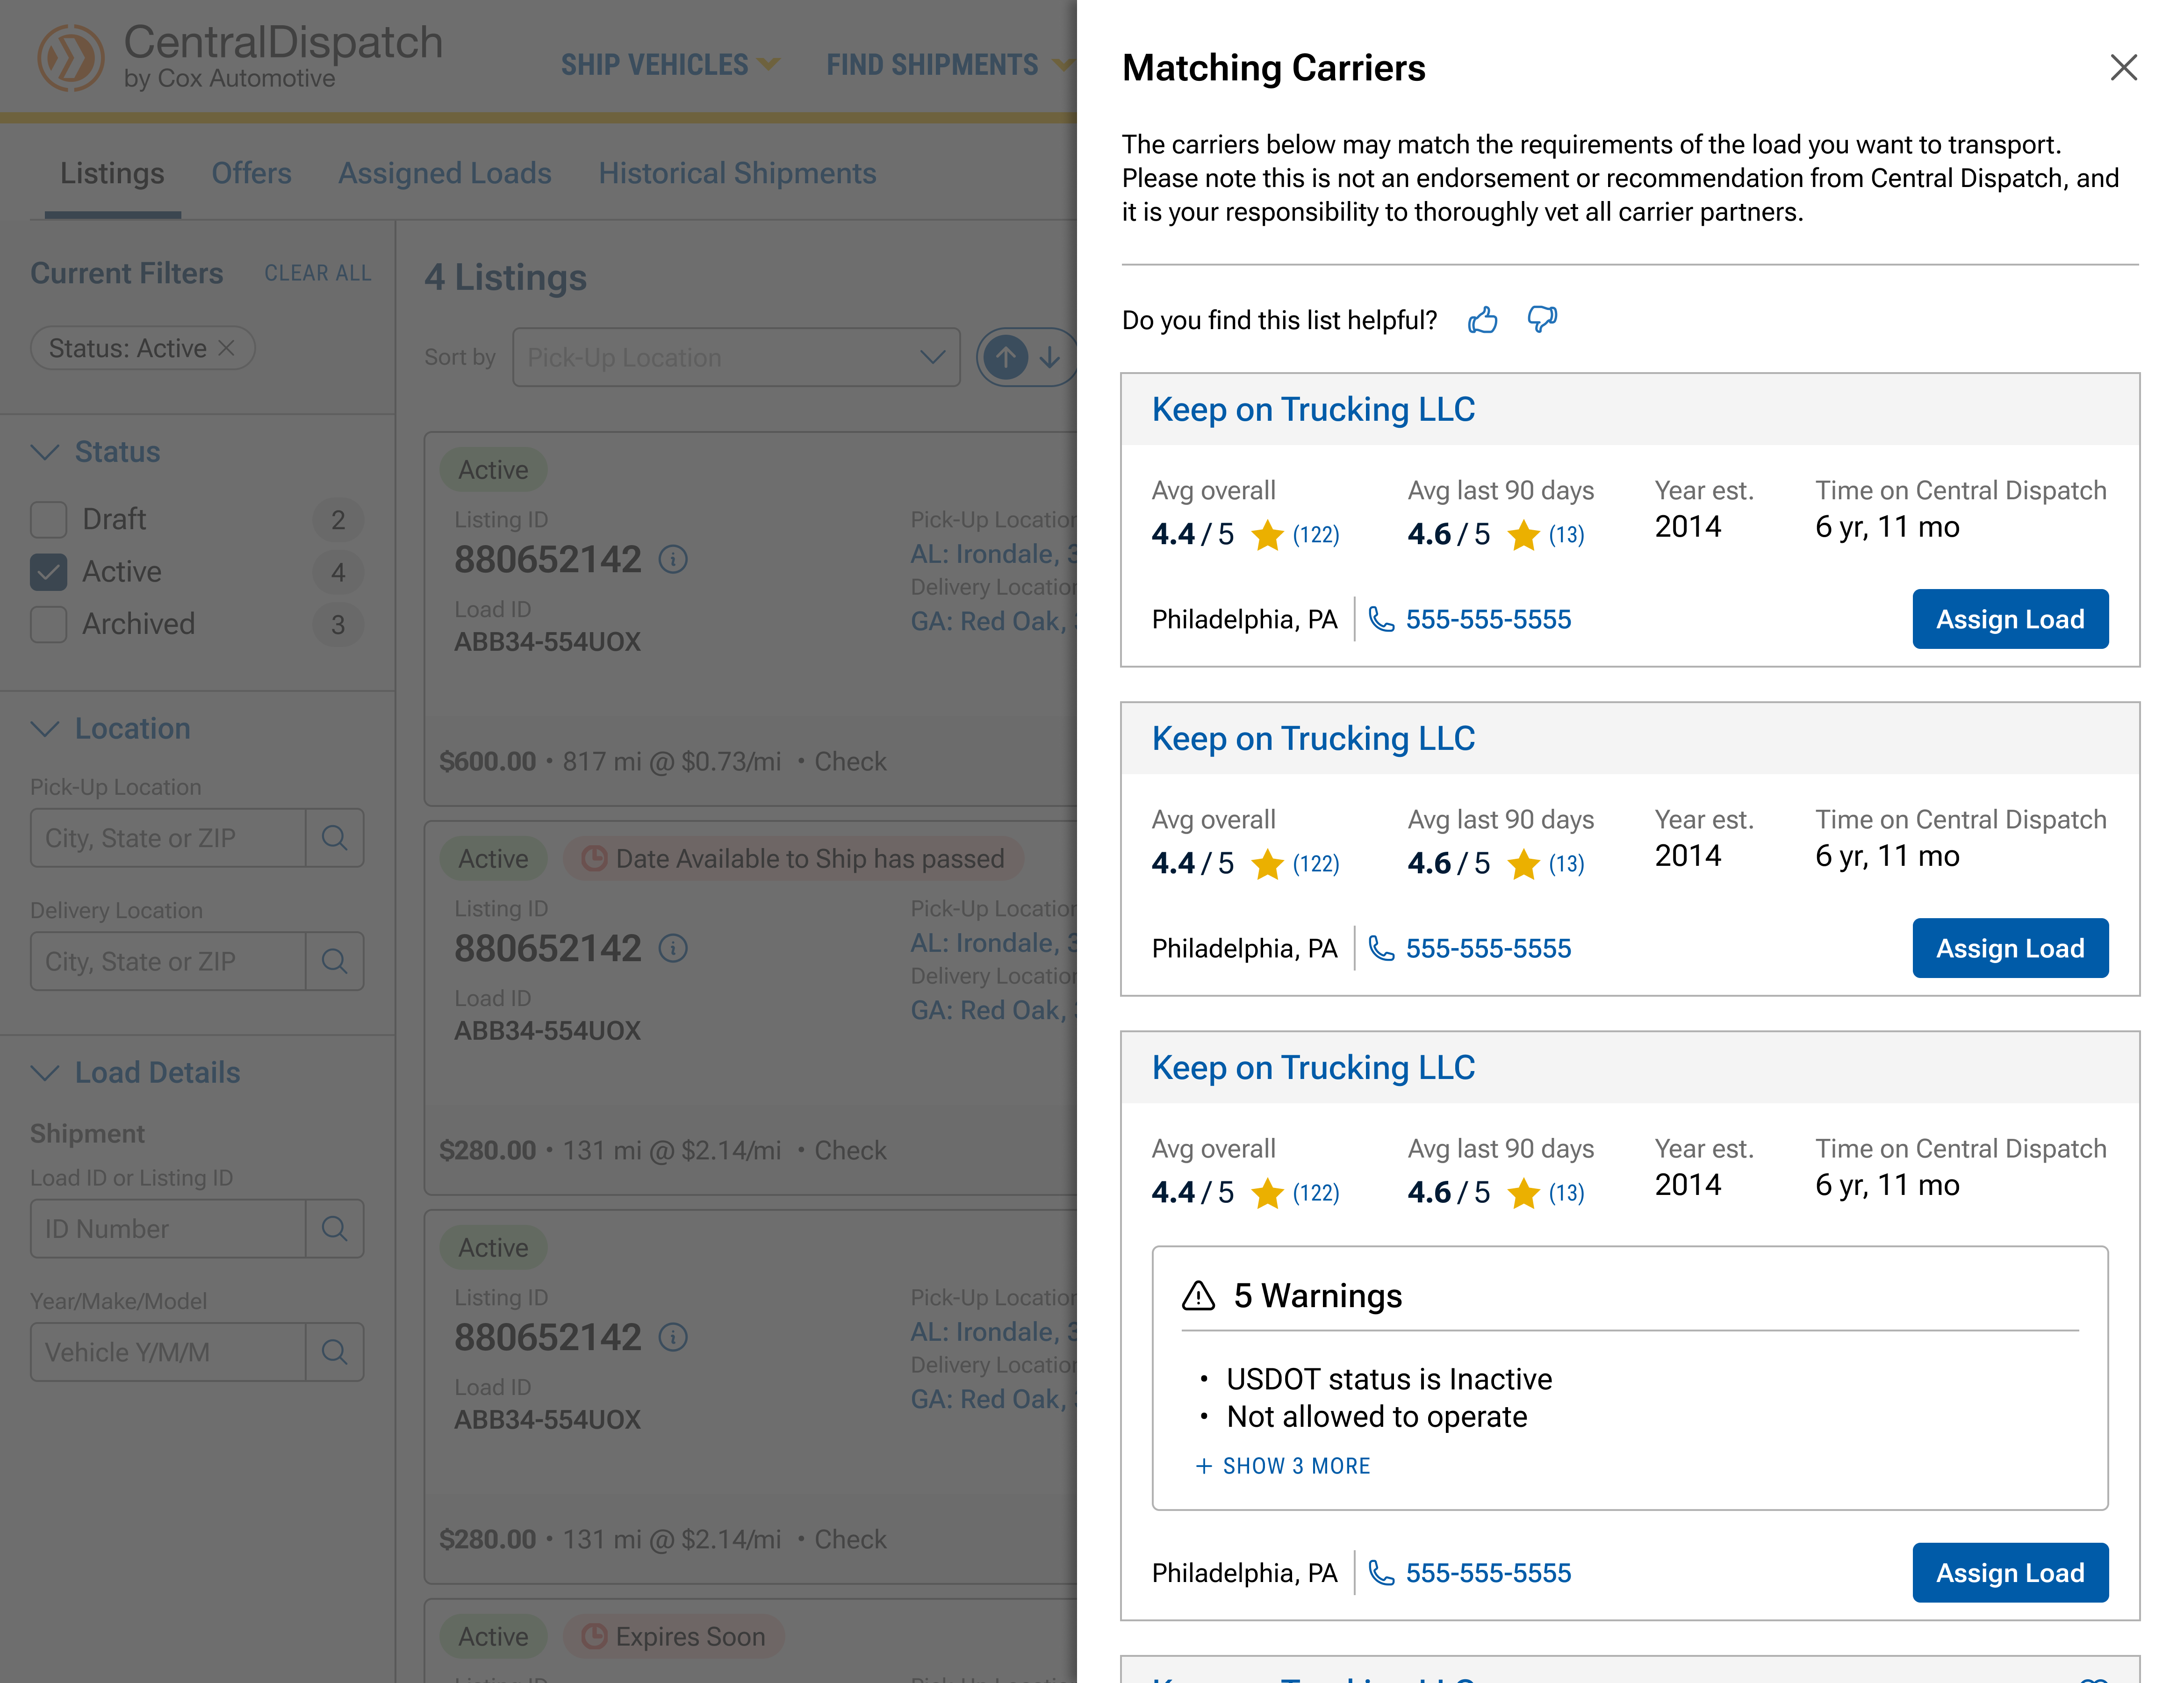Open the Sort by Pick-Up Location dropdown

click(x=736, y=357)
